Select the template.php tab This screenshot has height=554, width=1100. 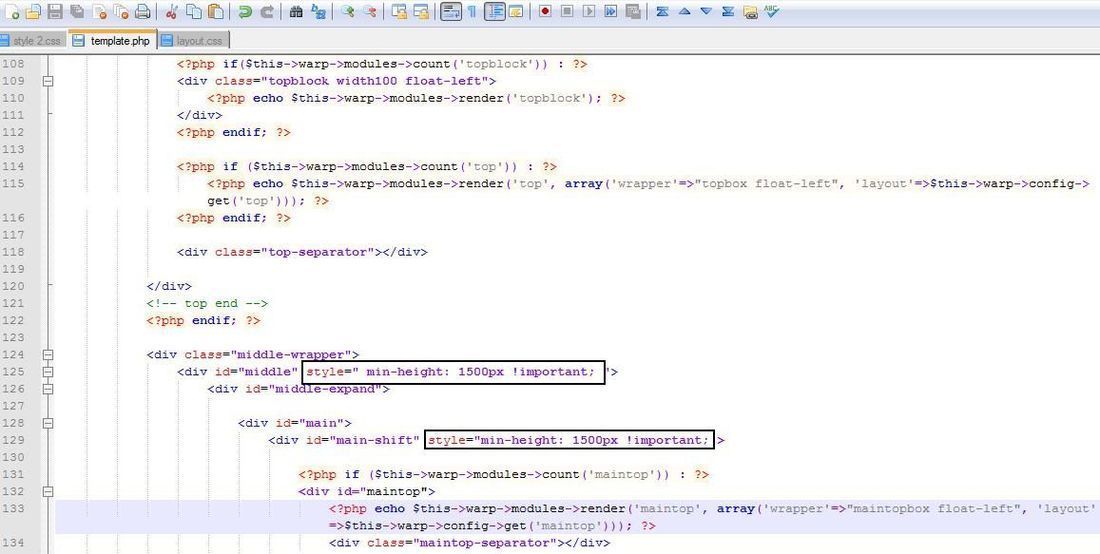pos(113,41)
